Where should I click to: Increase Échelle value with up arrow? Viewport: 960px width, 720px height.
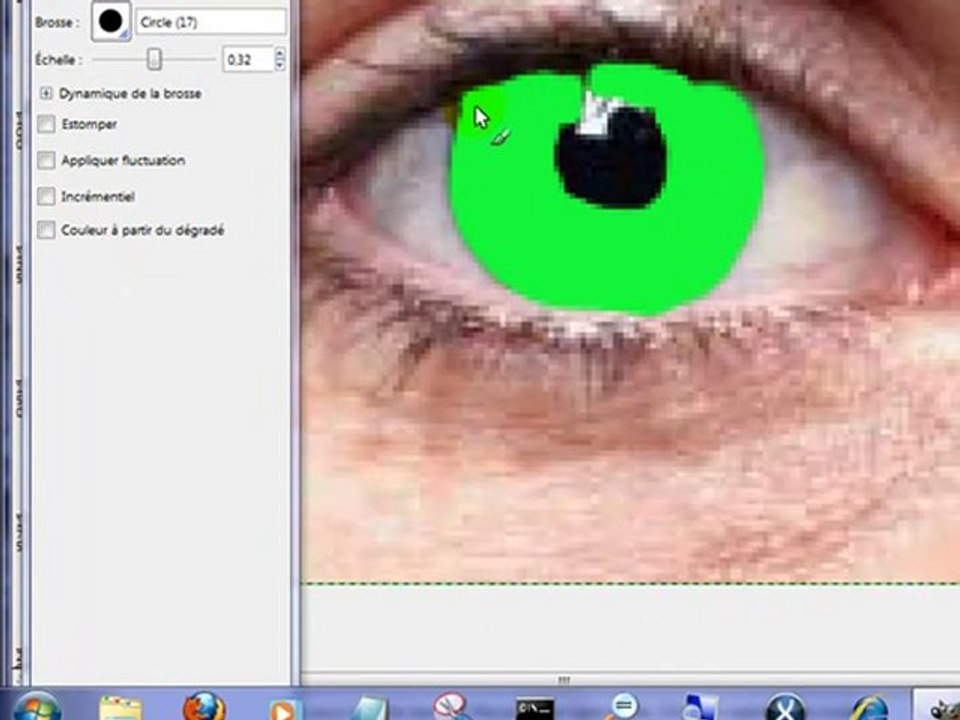280,53
